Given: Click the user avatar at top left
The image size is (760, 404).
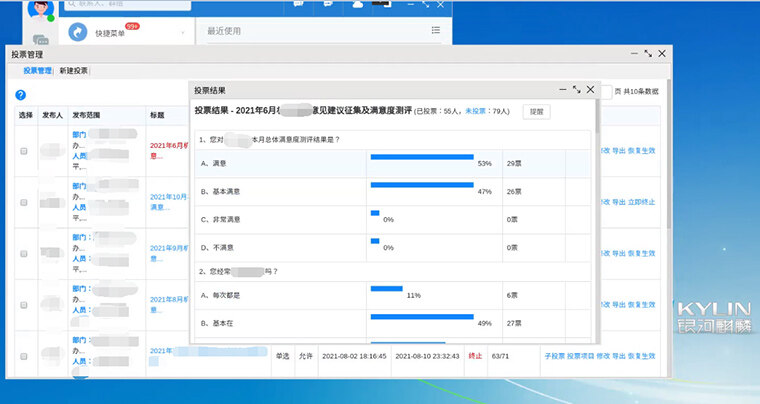Looking at the screenshot, I should pos(41,8).
